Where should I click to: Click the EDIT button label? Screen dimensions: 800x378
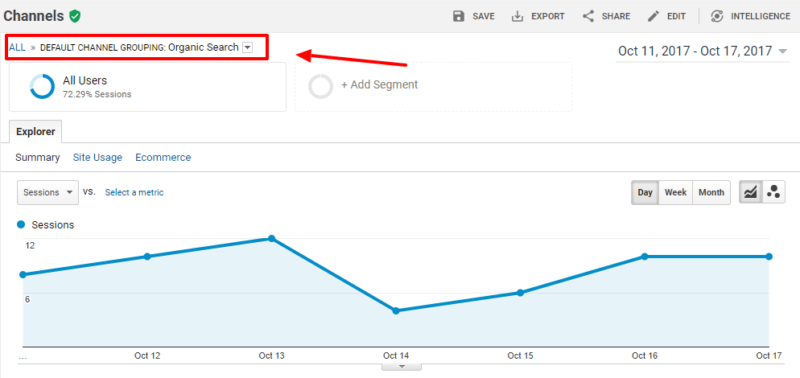coord(677,16)
